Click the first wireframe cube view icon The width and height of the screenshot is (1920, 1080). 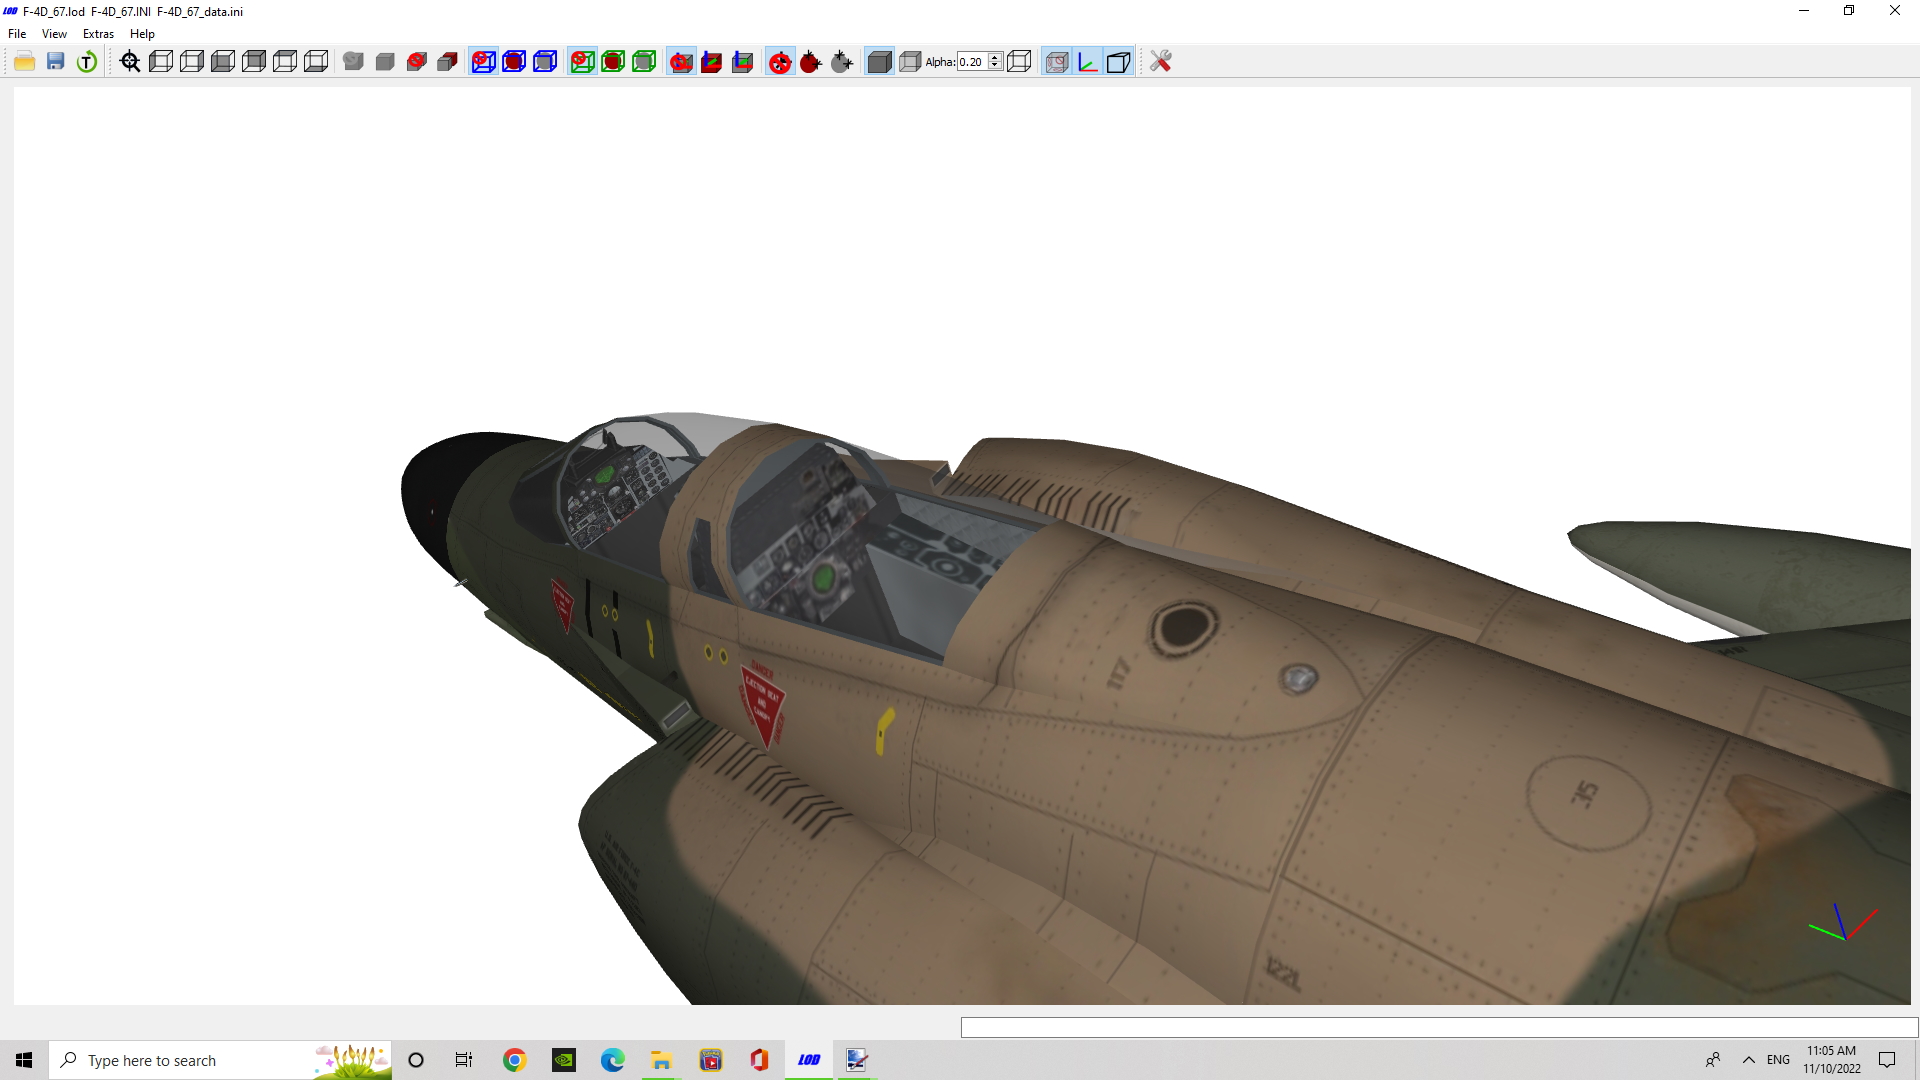[161, 62]
